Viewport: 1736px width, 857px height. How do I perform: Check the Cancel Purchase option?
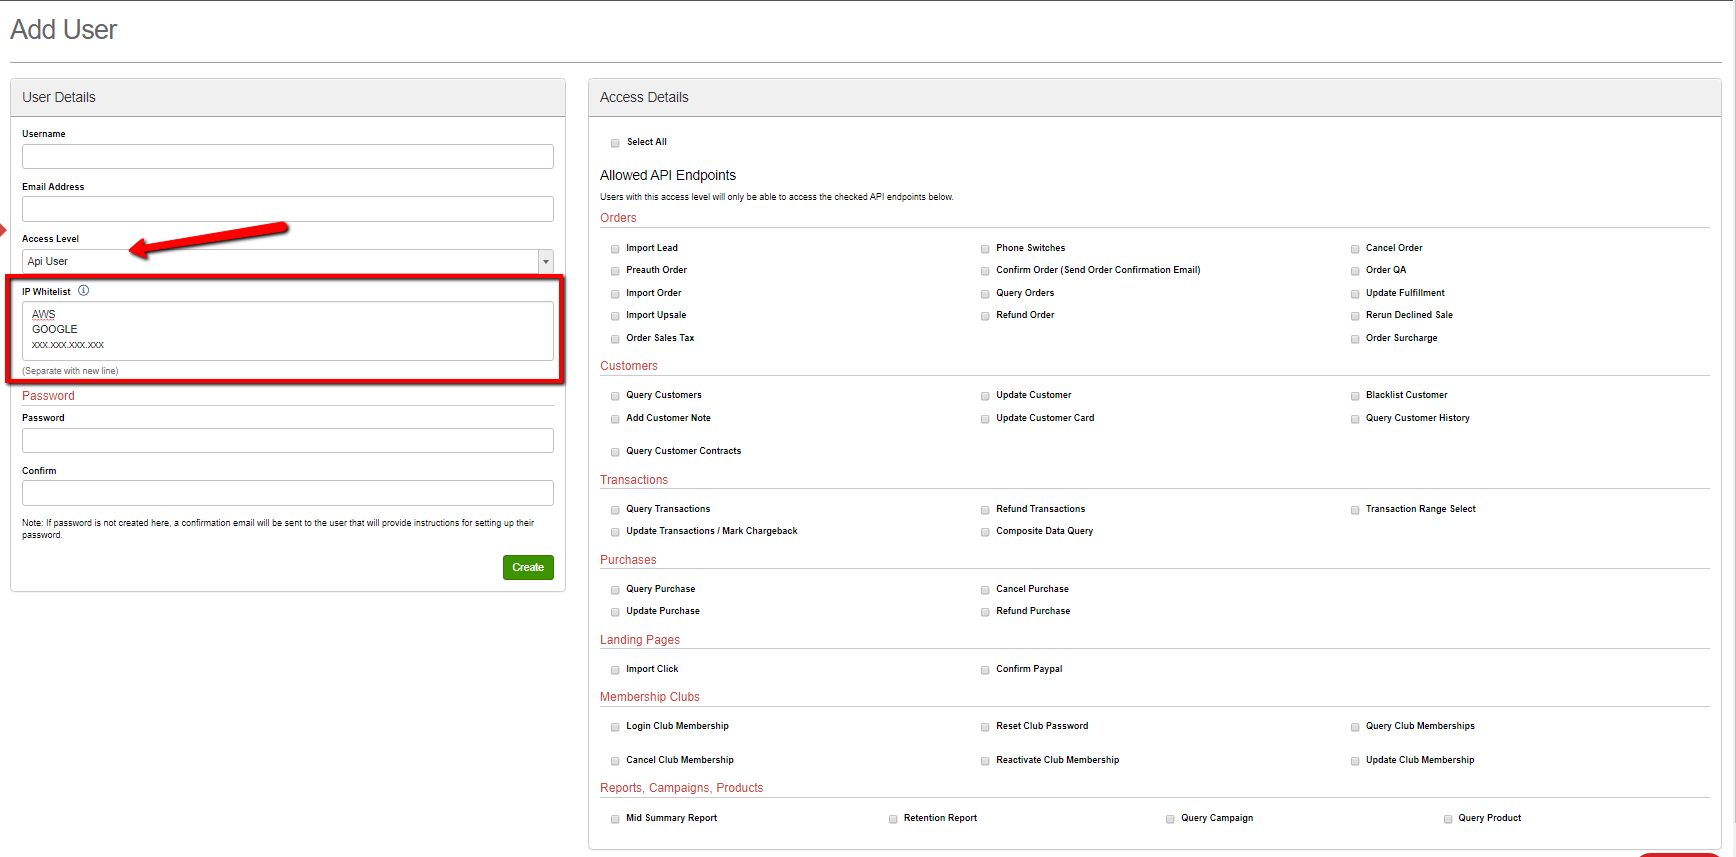pos(985,590)
